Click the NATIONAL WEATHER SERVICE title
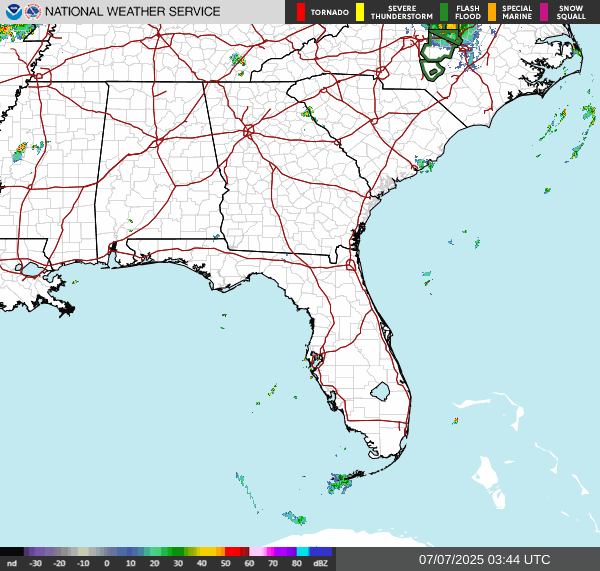600x571 pixels. point(132,12)
